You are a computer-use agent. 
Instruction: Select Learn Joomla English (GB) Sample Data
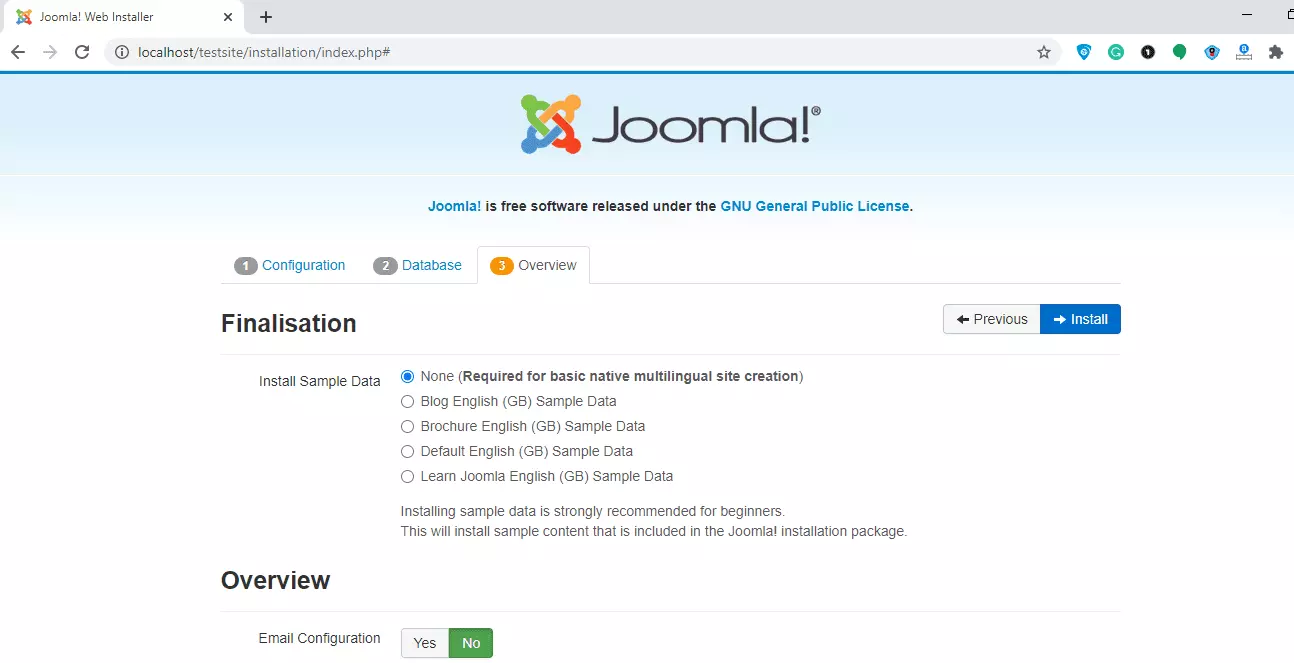click(407, 477)
